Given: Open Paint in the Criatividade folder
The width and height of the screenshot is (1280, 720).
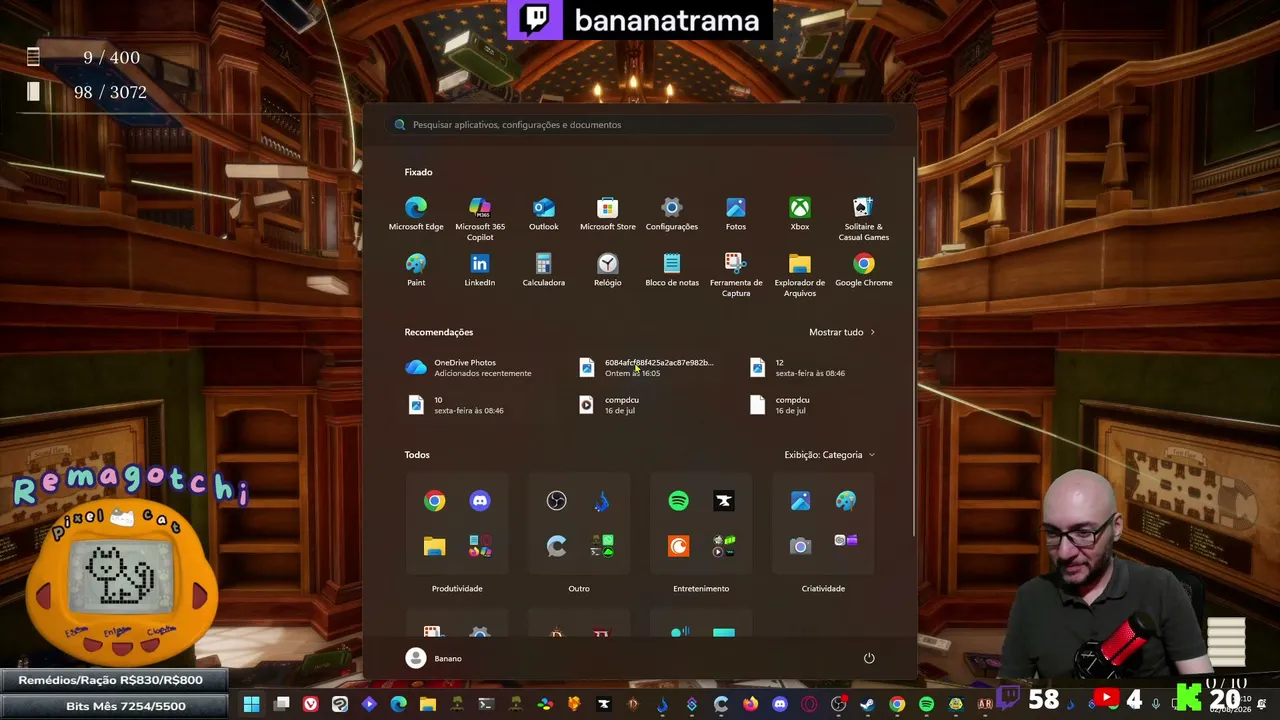Looking at the screenshot, I should click(x=846, y=501).
